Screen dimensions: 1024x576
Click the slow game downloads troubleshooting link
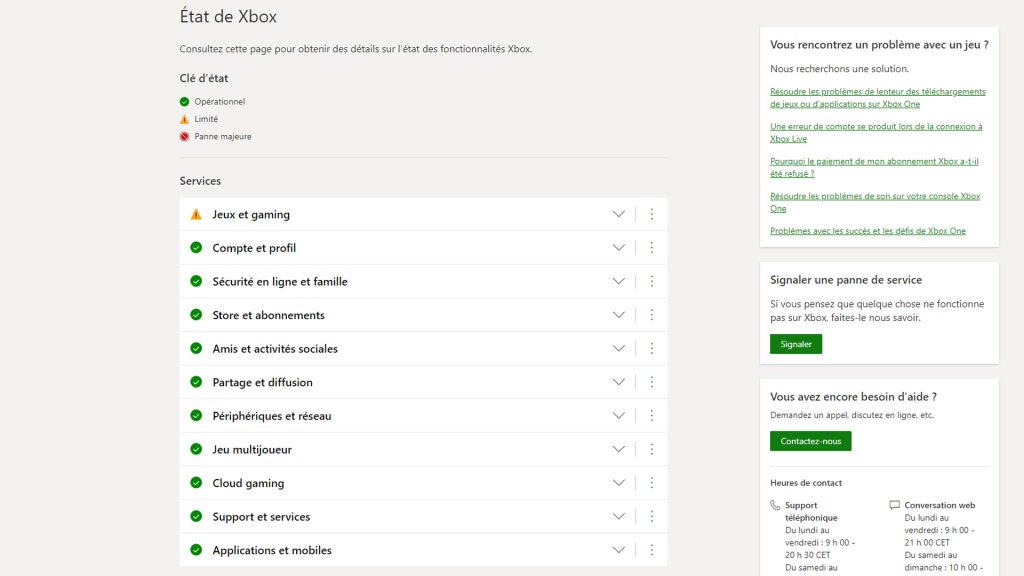click(x=876, y=97)
